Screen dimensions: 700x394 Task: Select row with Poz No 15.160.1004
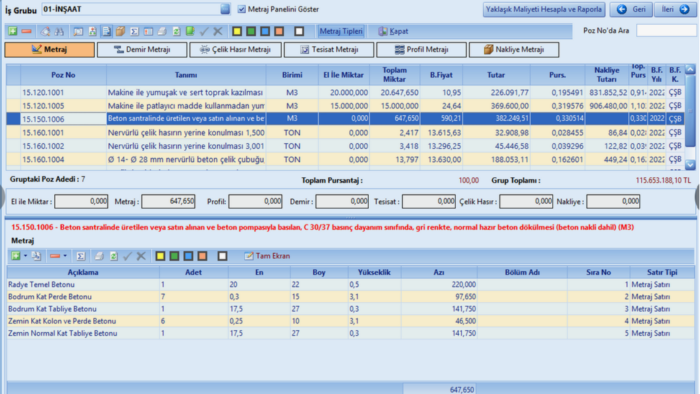click(345, 159)
